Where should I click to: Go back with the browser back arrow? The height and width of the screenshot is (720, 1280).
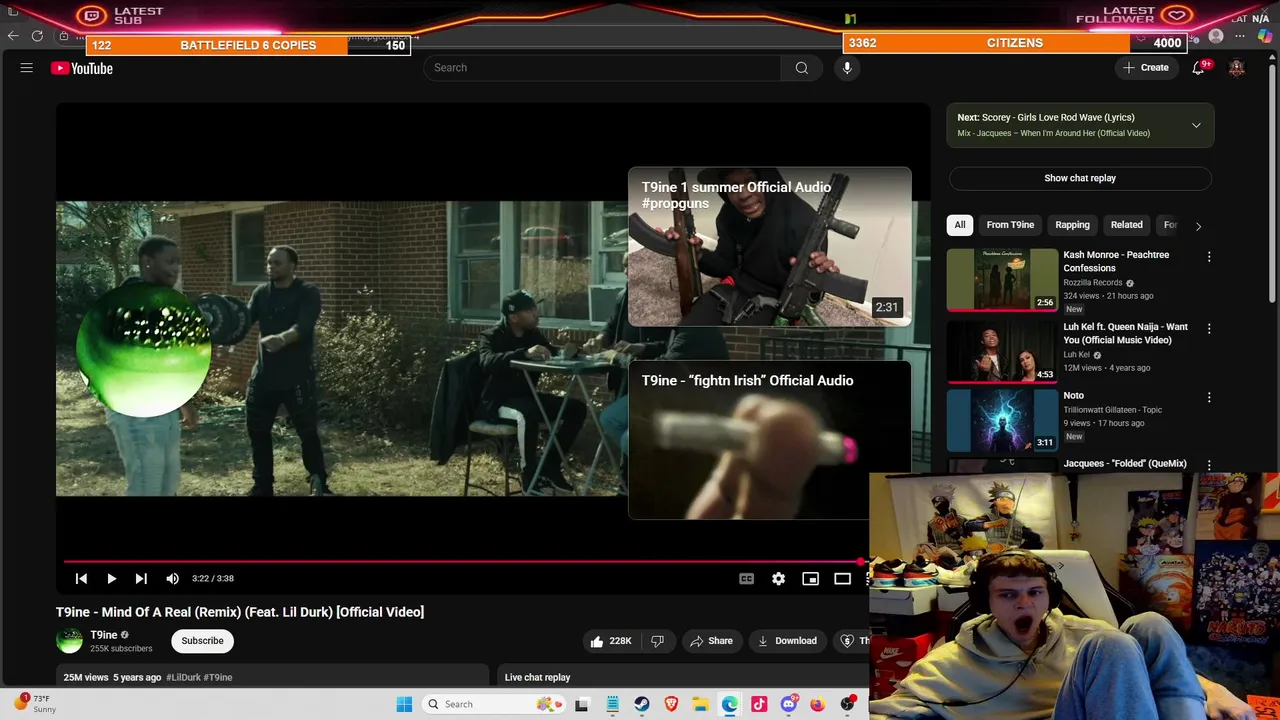(x=13, y=36)
